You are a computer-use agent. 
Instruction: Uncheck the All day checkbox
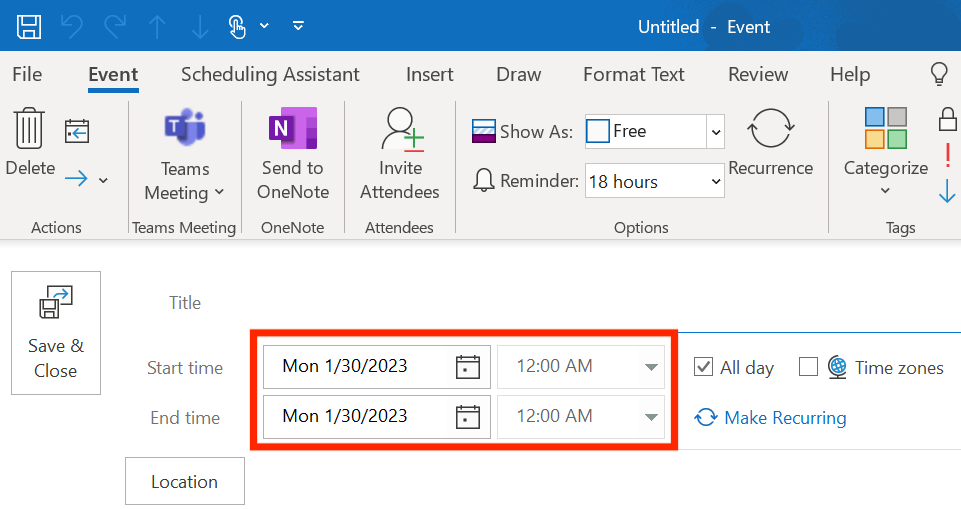(x=703, y=367)
